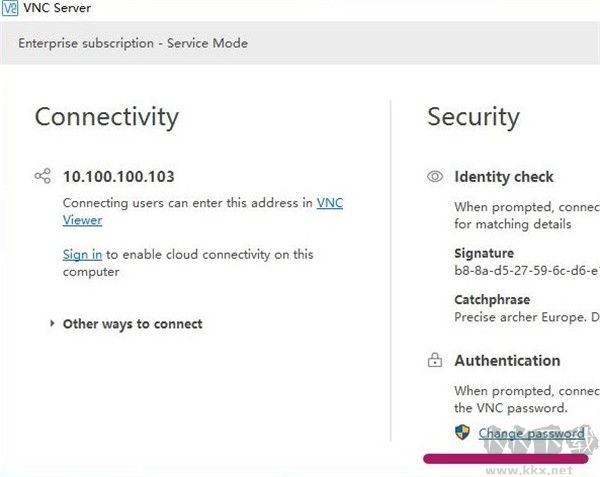This screenshot has height=477, width=600.
Task: Open the VNC Viewer link
Action: tap(329, 203)
